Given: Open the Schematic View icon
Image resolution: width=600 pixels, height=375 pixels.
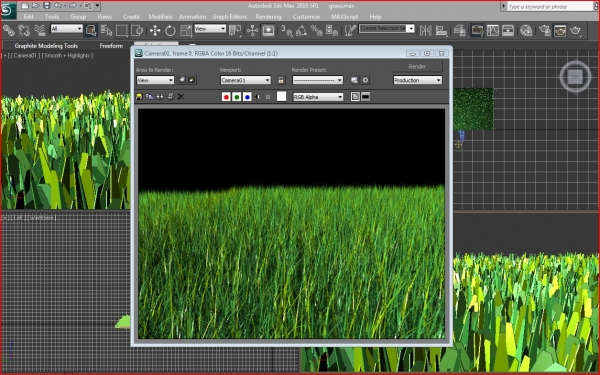Looking at the screenshot, I should pyautogui.click(x=508, y=30).
